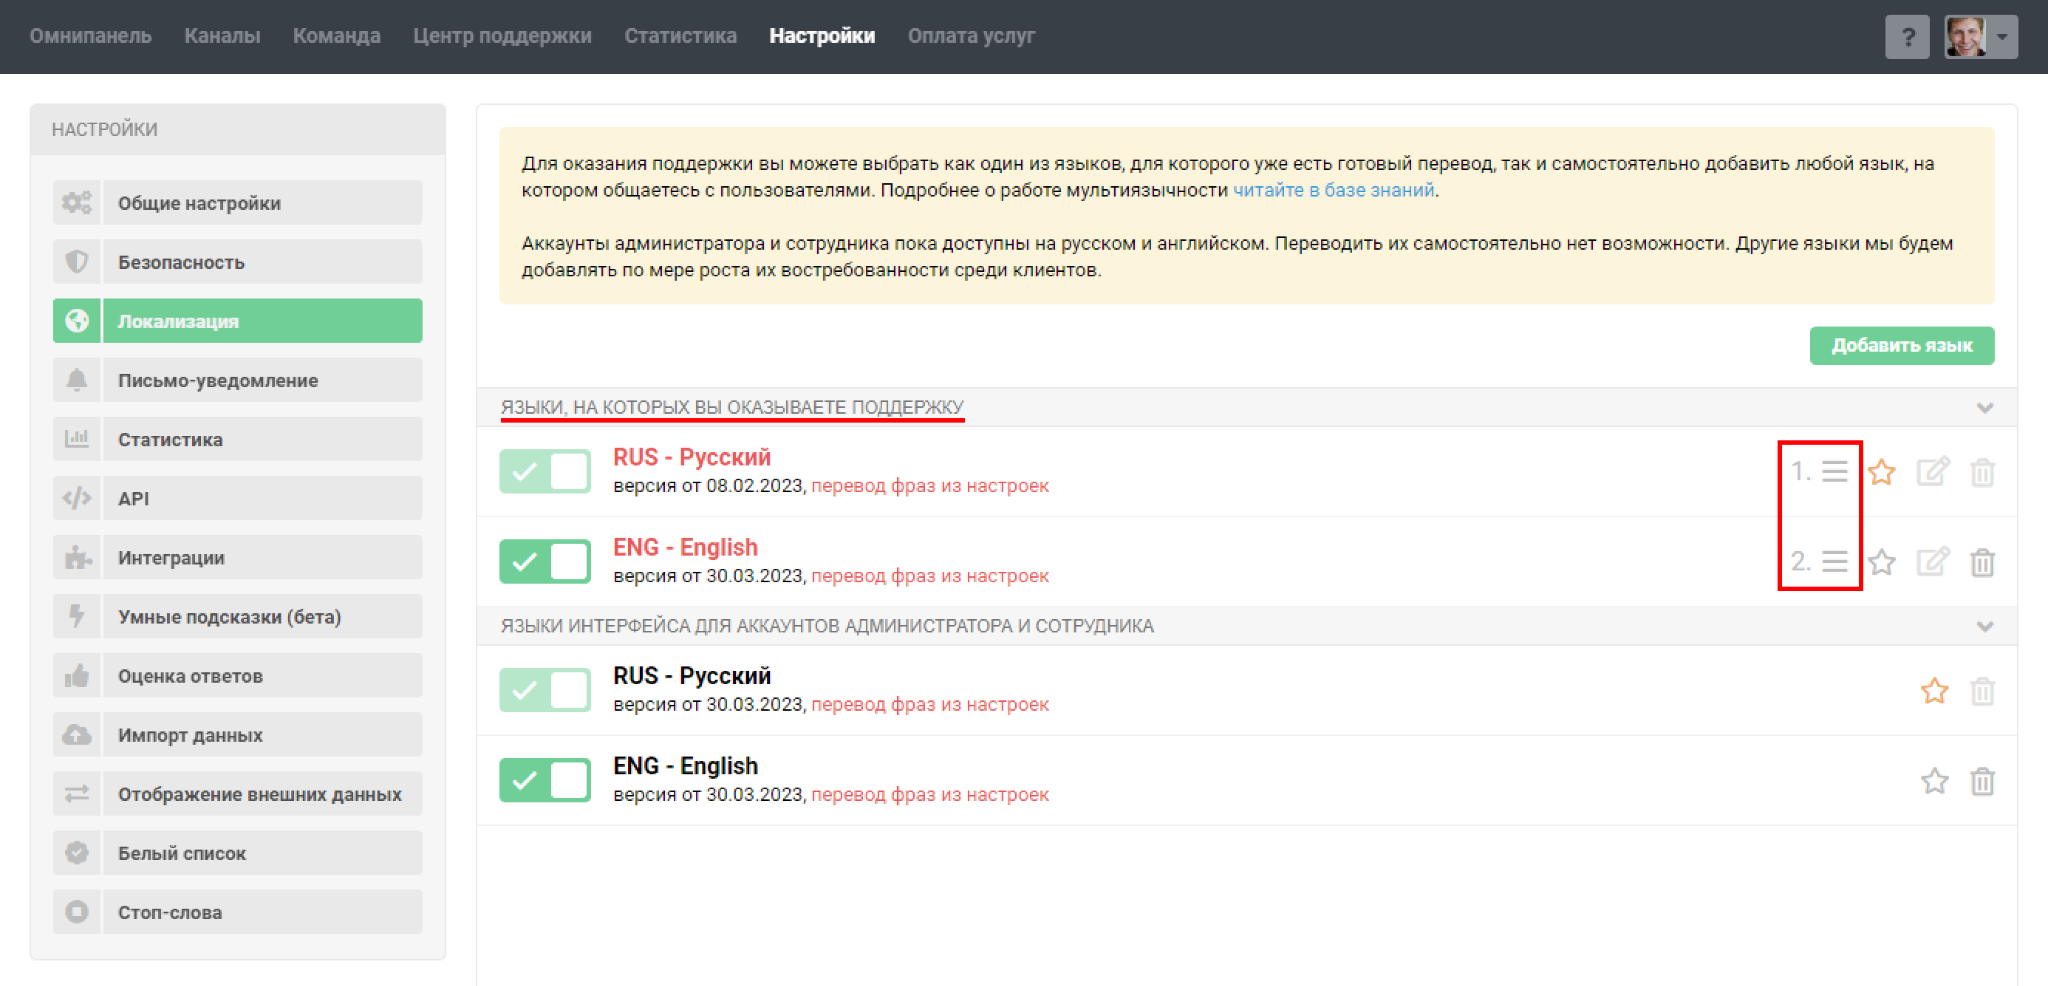Star the interface ENG English language

1934,781
